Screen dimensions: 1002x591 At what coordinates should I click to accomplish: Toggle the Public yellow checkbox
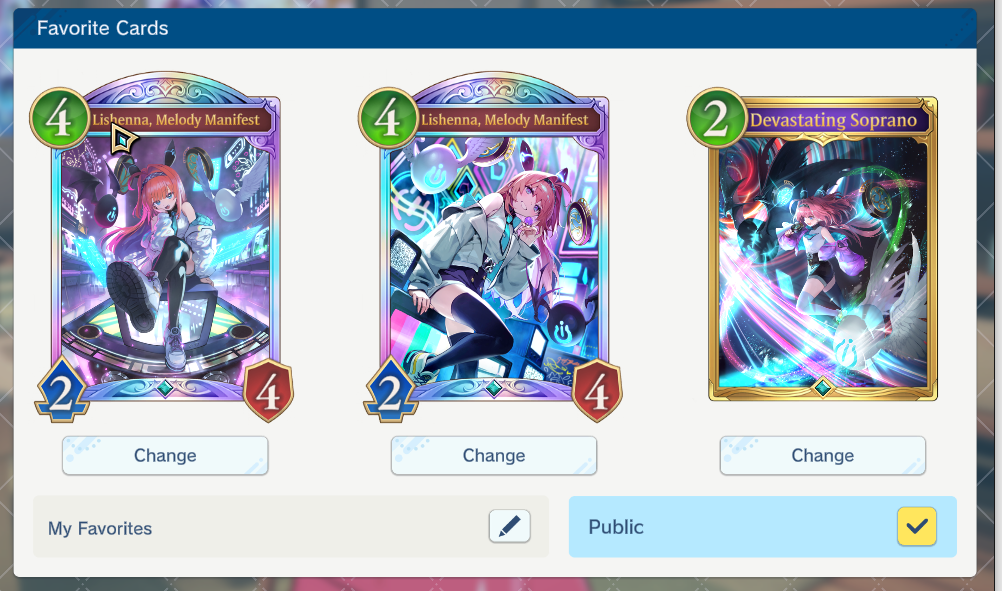click(x=916, y=526)
